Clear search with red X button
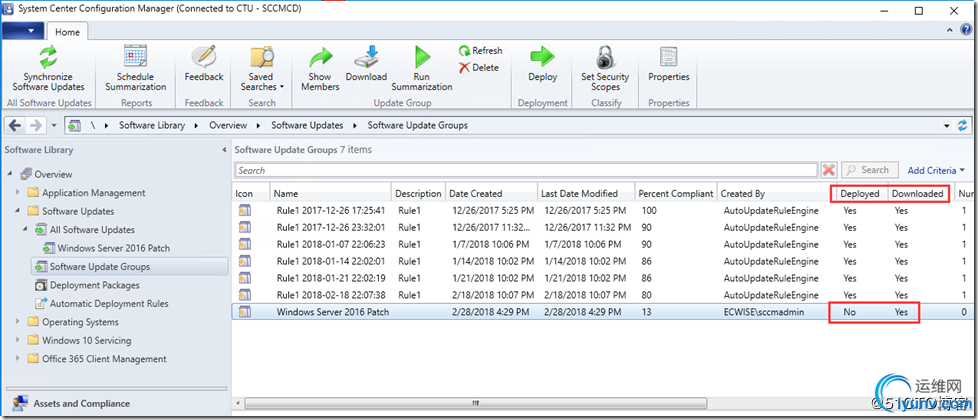Image resolution: width=978 pixels, height=420 pixels. (x=829, y=170)
